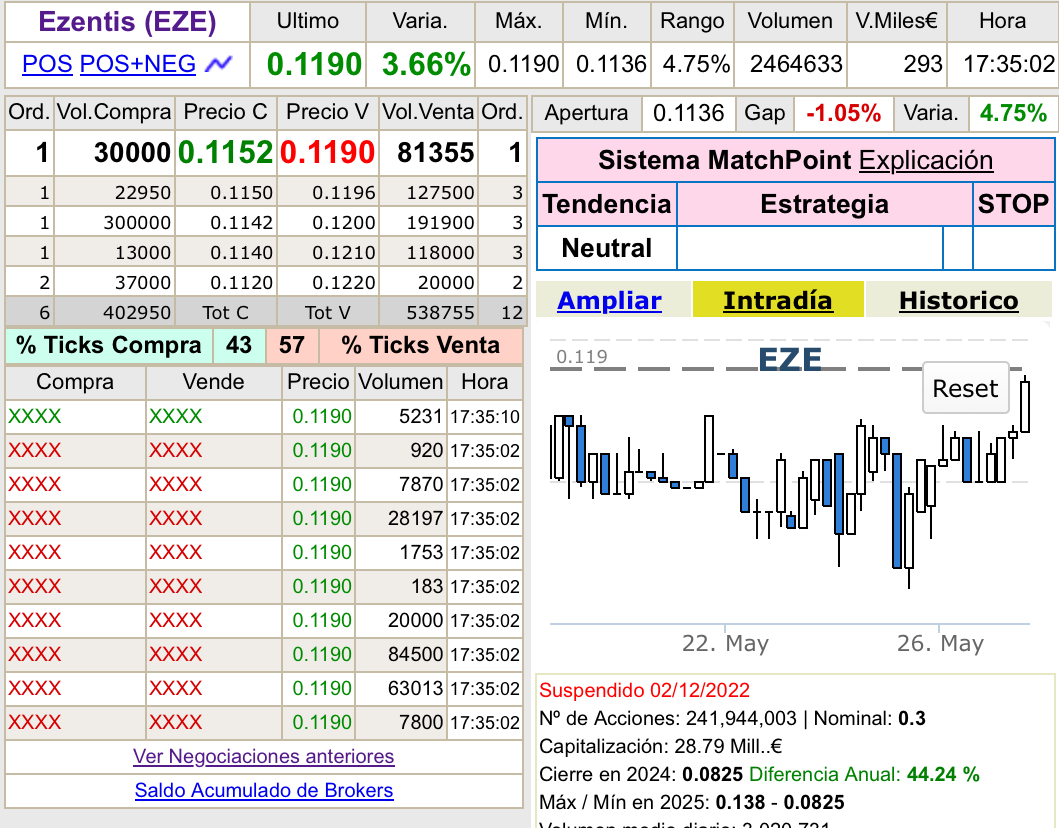Image resolution: width=1059 pixels, height=828 pixels.
Task: Click the Neutral tendency cell
Action: (606, 248)
